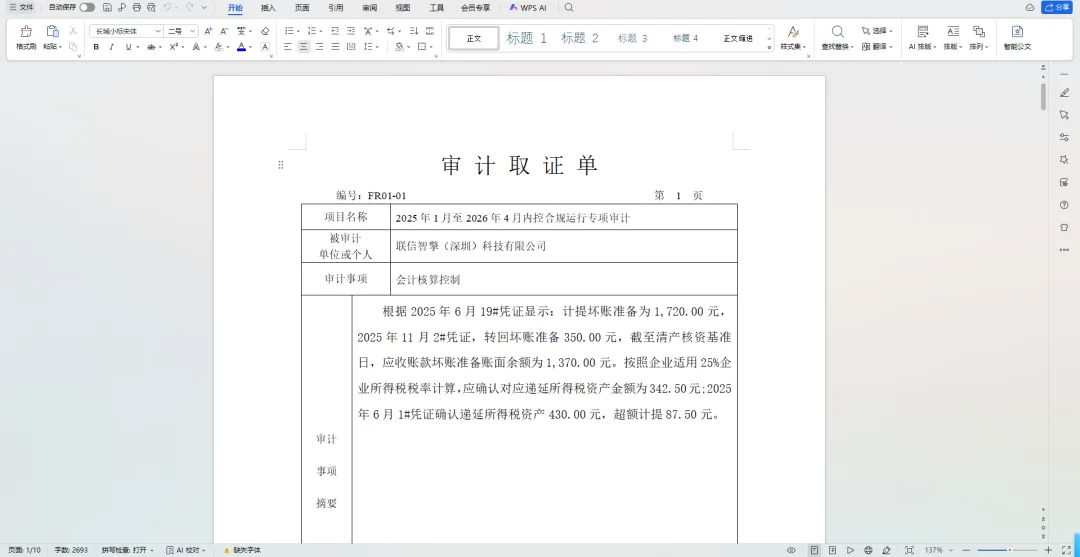
Task: Toggle eye-protection mode in the status bar
Action: [791, 550]
